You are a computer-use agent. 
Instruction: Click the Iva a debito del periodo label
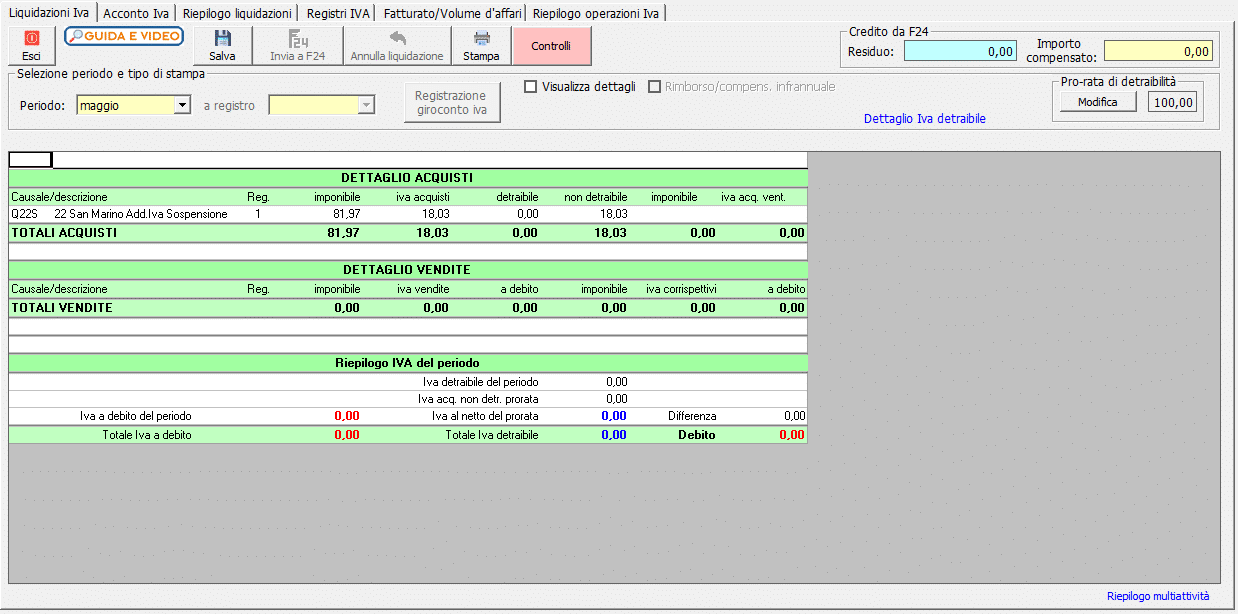136,416
